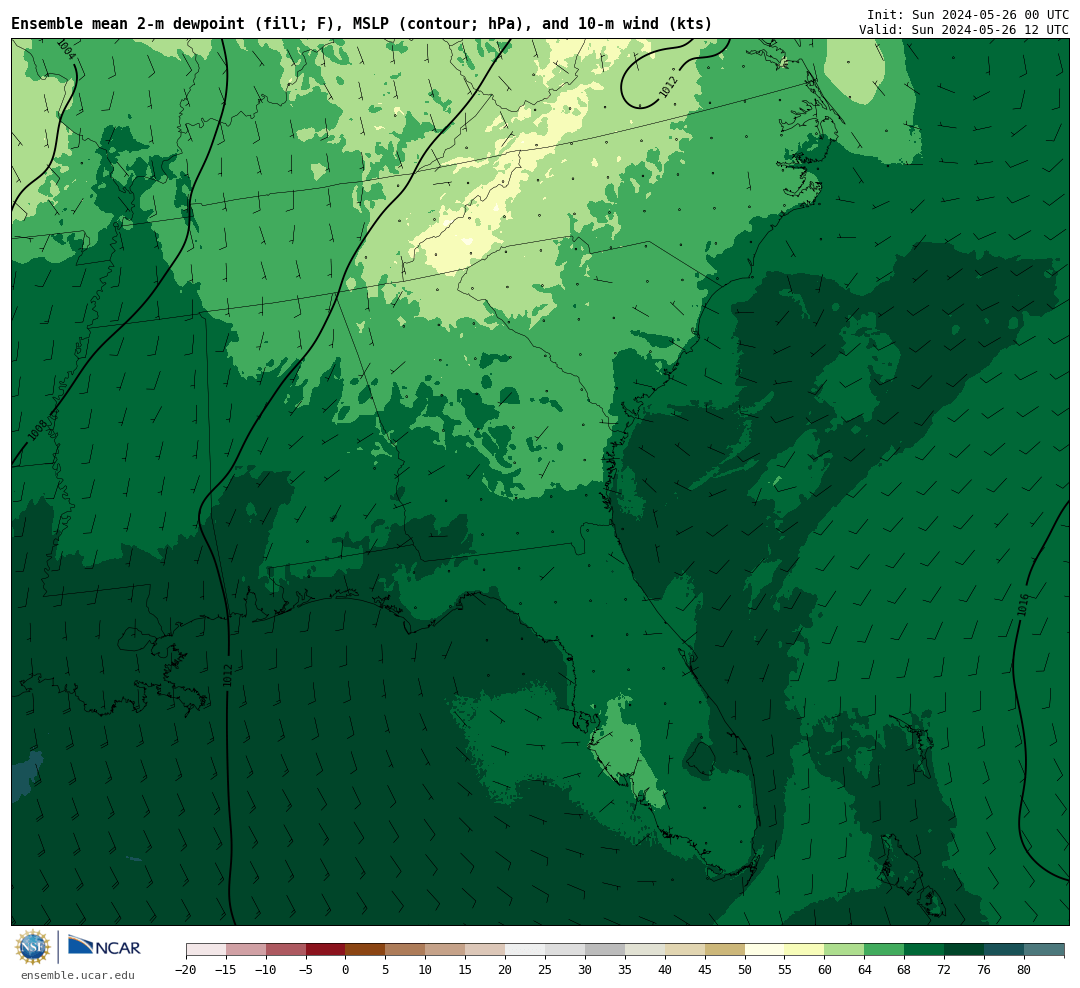This screenshot has height=988, width=1080.
Task: Click the colorbar label -20
Action: pos(186,970)
